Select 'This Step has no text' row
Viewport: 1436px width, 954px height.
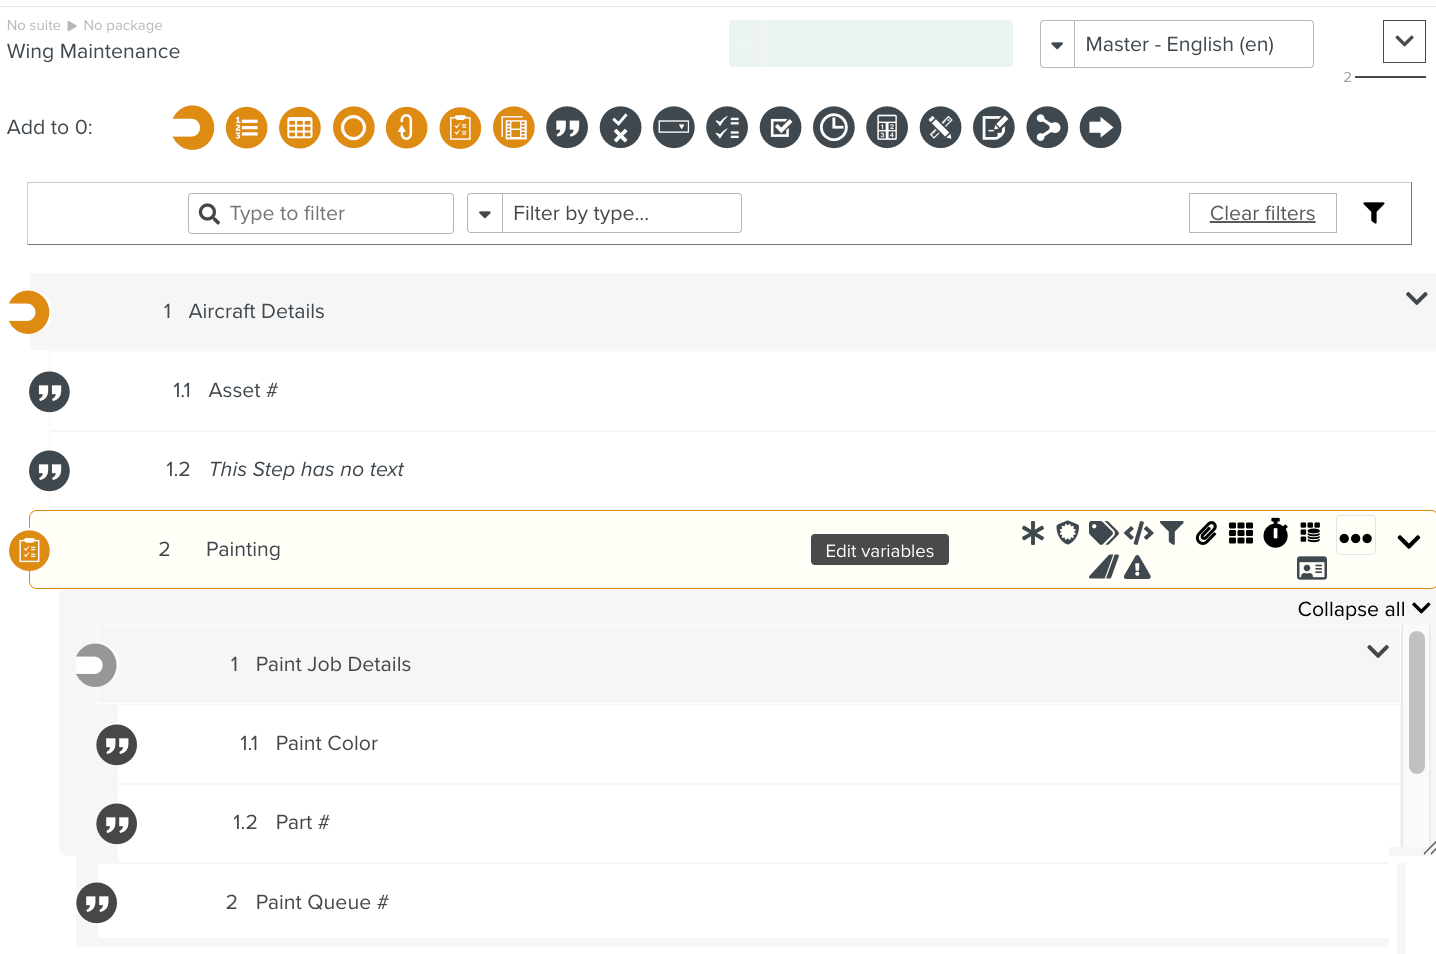[743, 470]
